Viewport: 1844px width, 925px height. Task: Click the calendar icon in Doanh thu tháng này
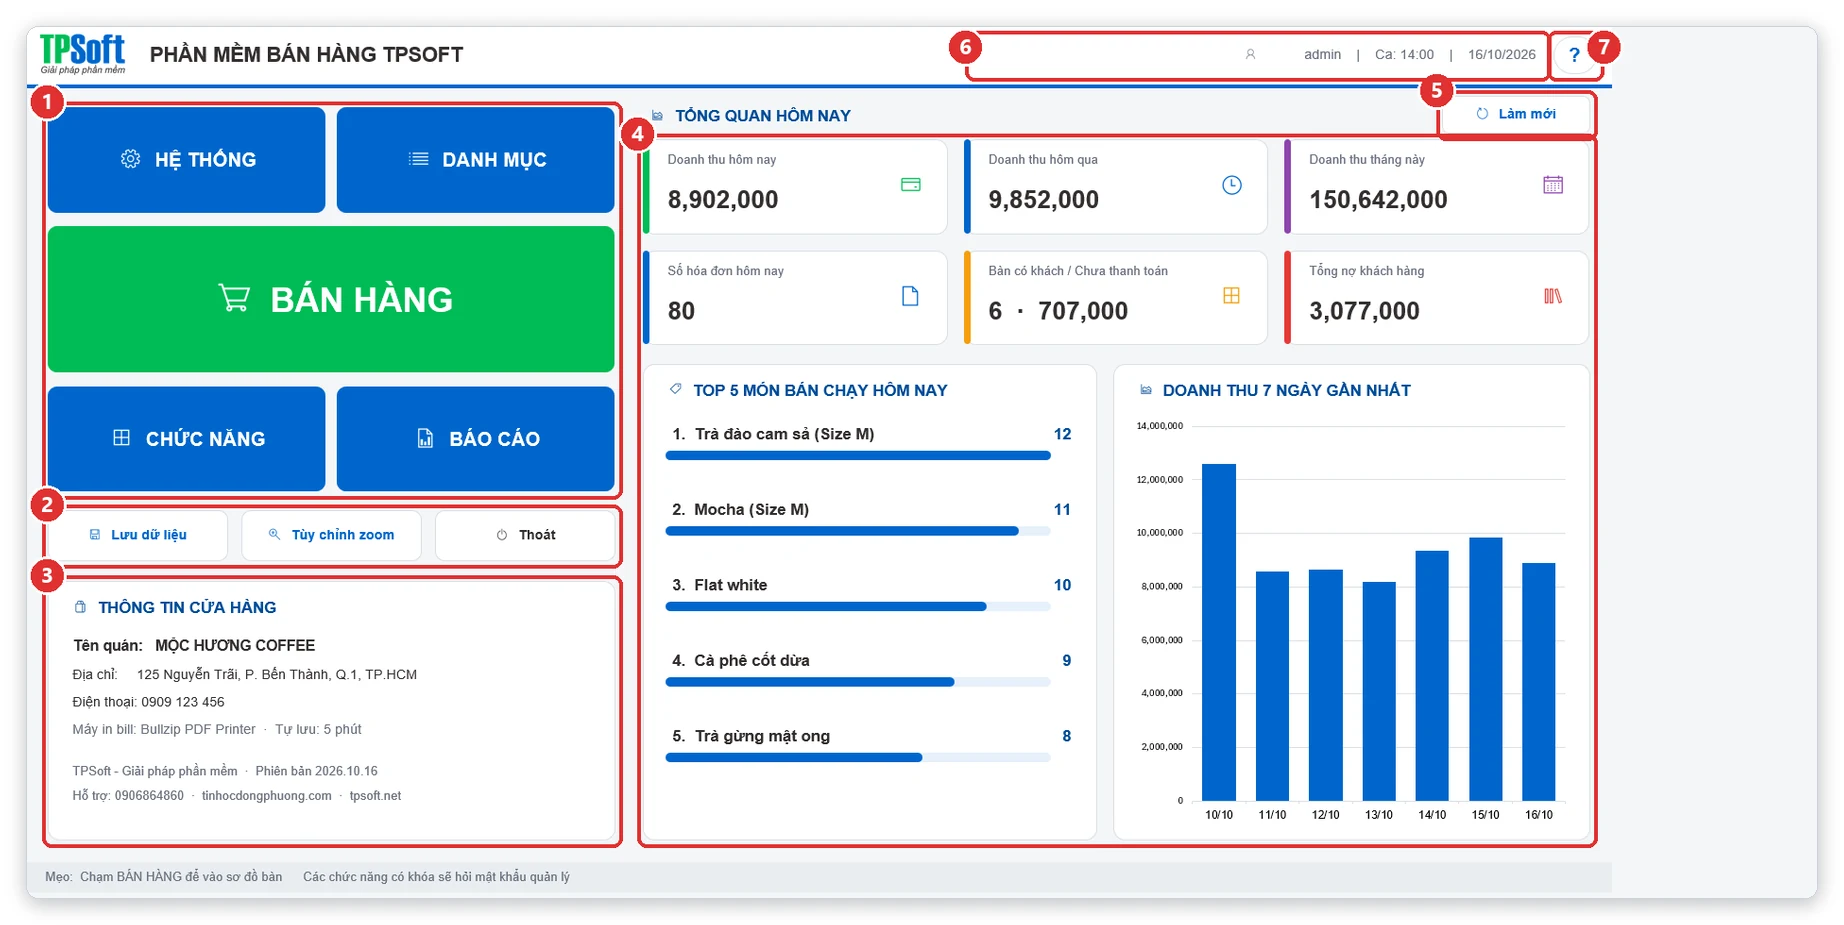pyautogui.click(x=1553, y=185)
